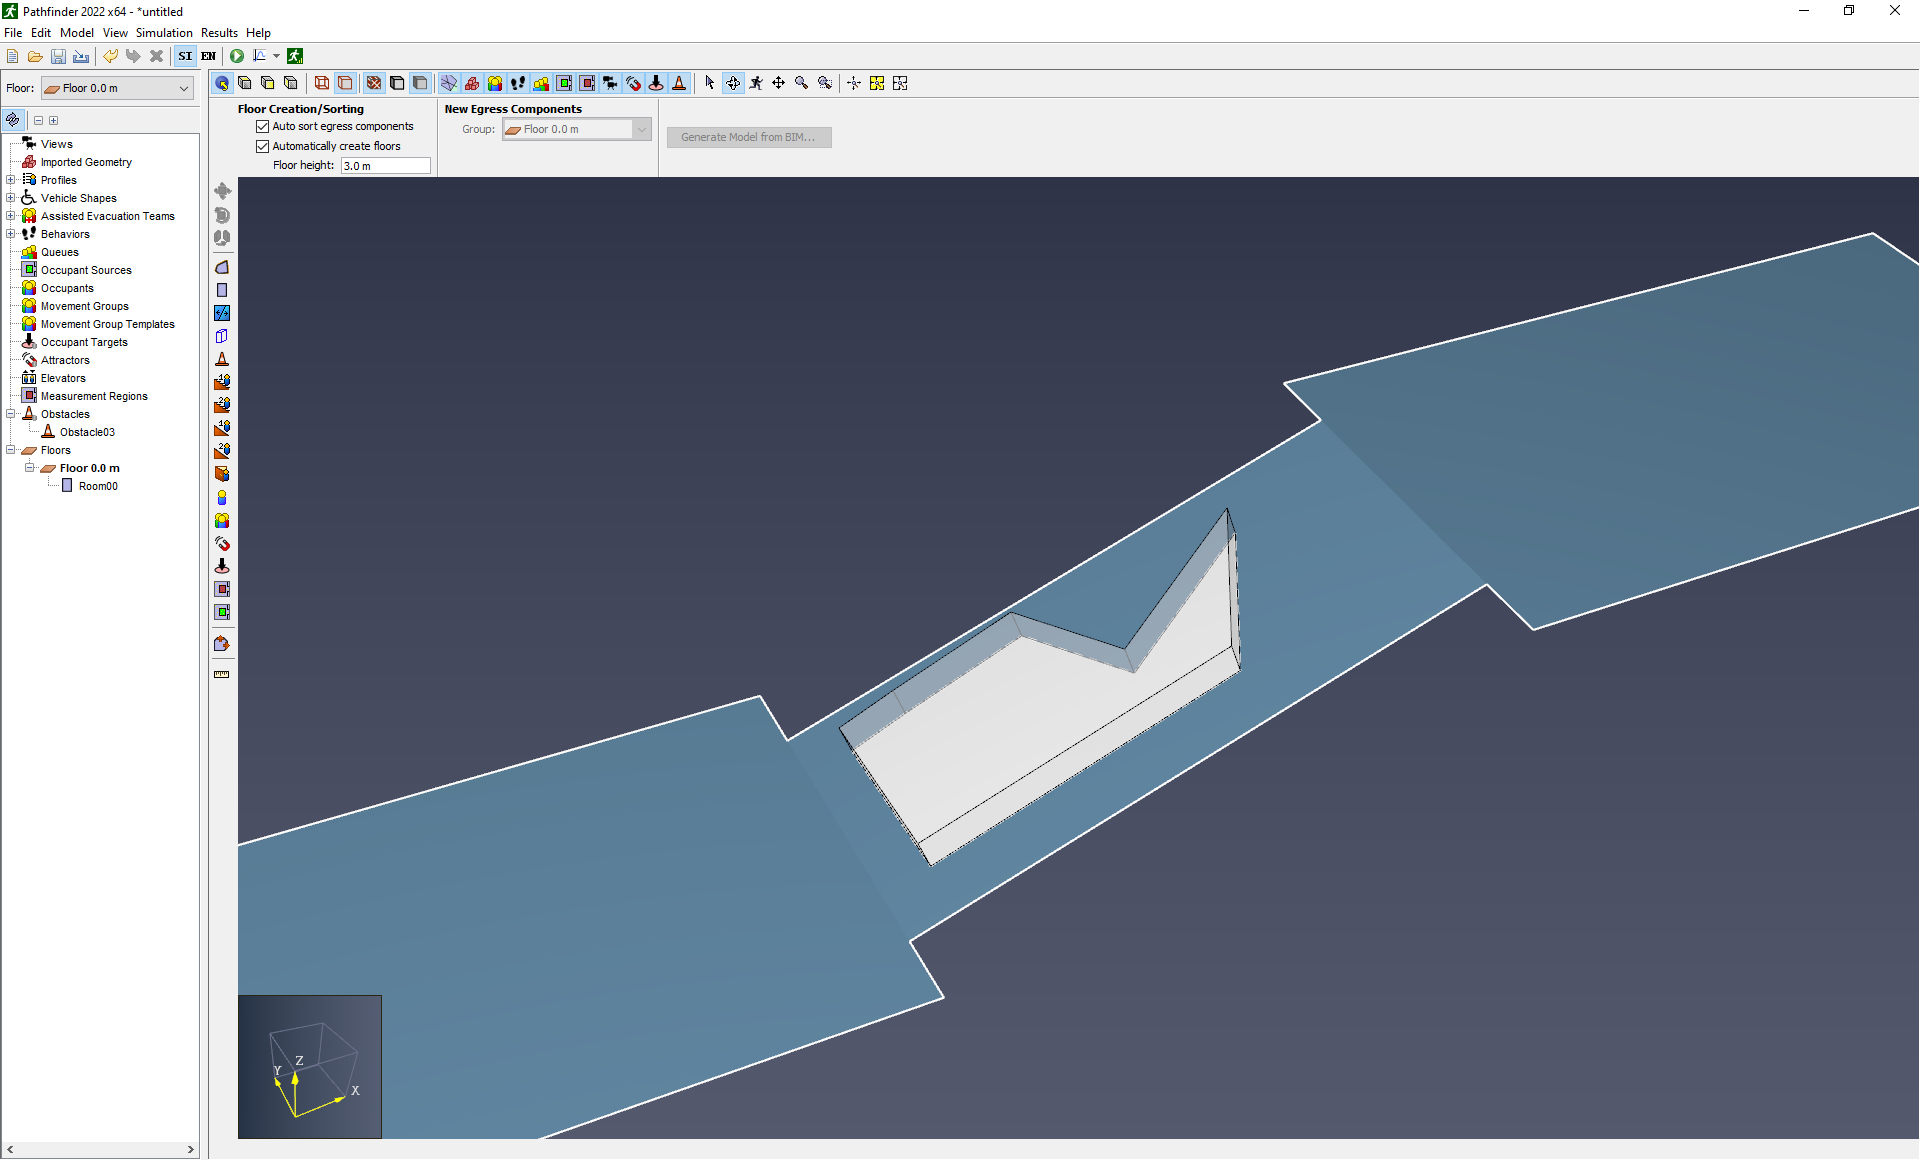Click Generate Model from BIM button

749,137
